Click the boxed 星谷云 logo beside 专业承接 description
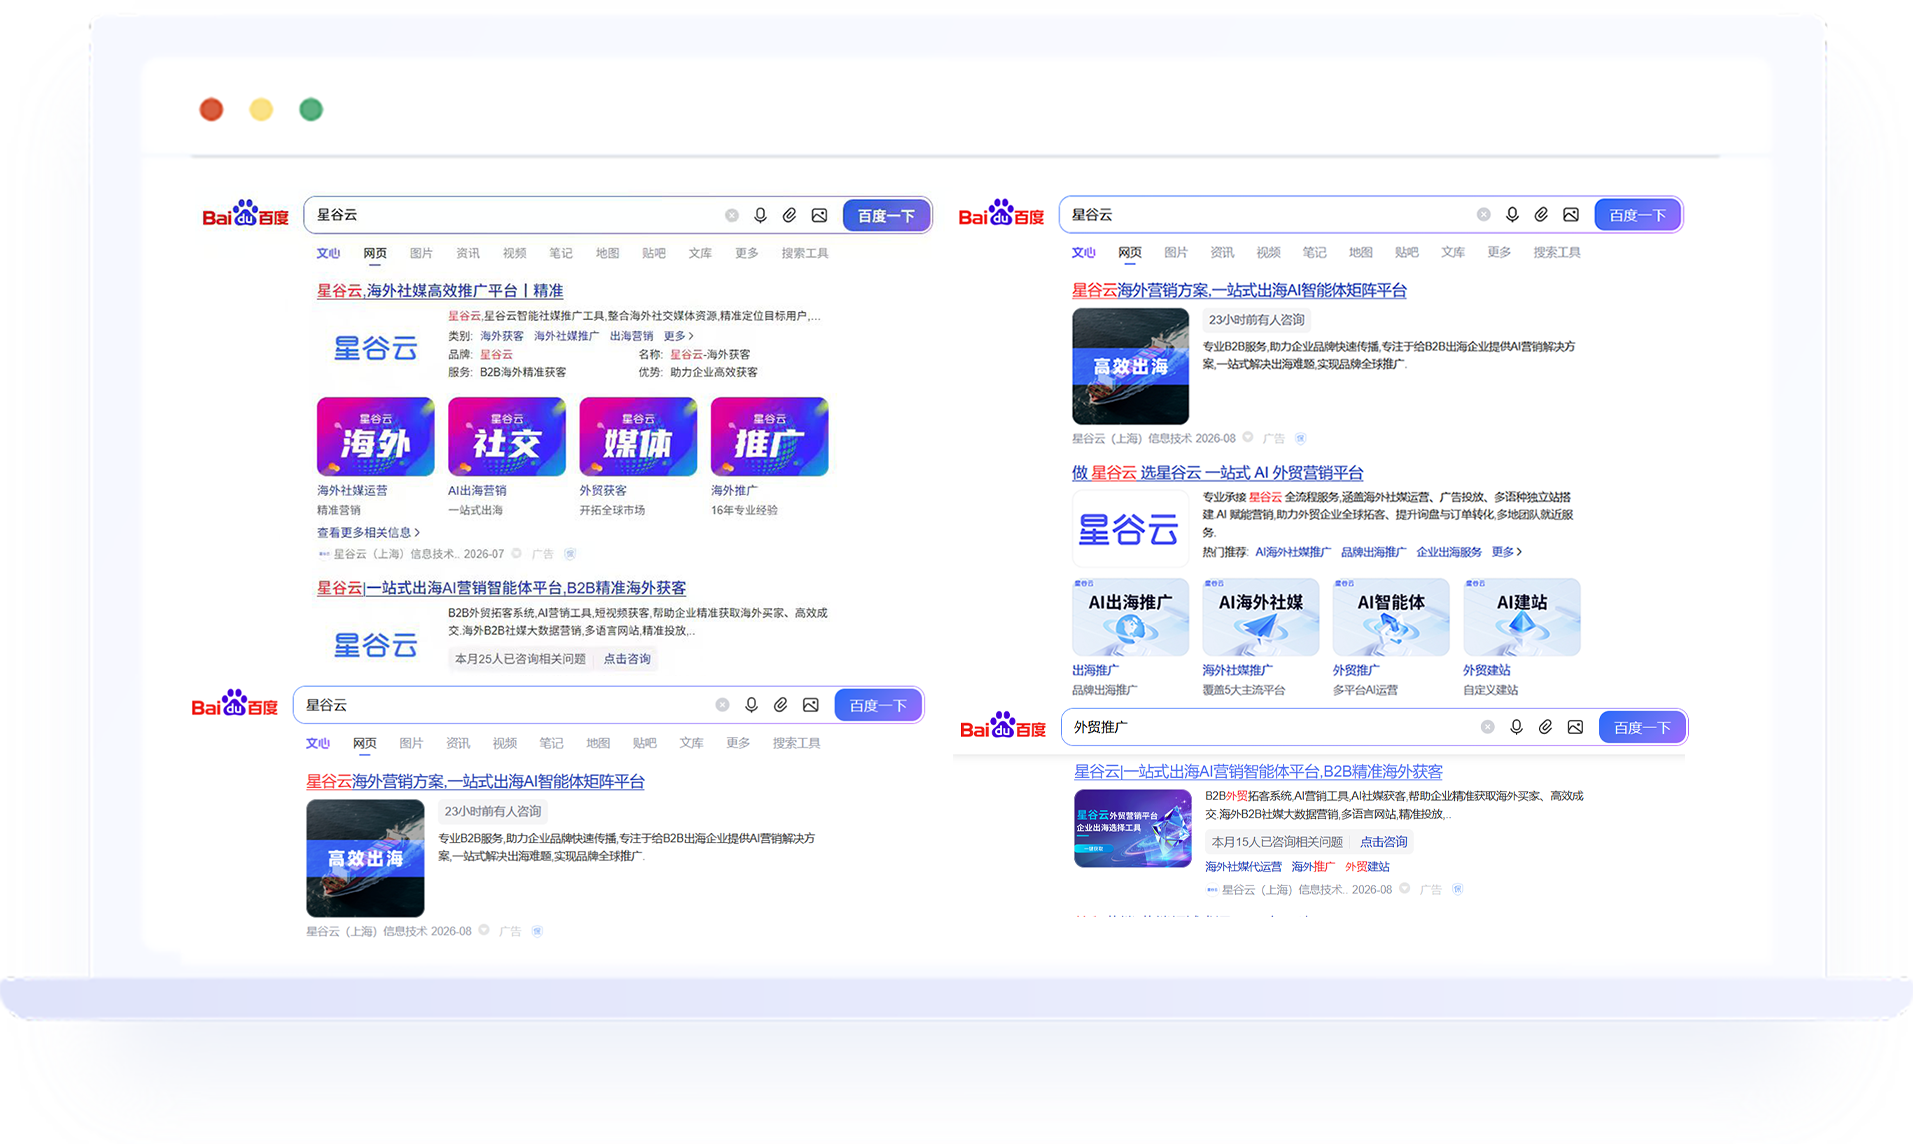Viewport: 1913px width, 1144px height. (x=1130, y=529)
